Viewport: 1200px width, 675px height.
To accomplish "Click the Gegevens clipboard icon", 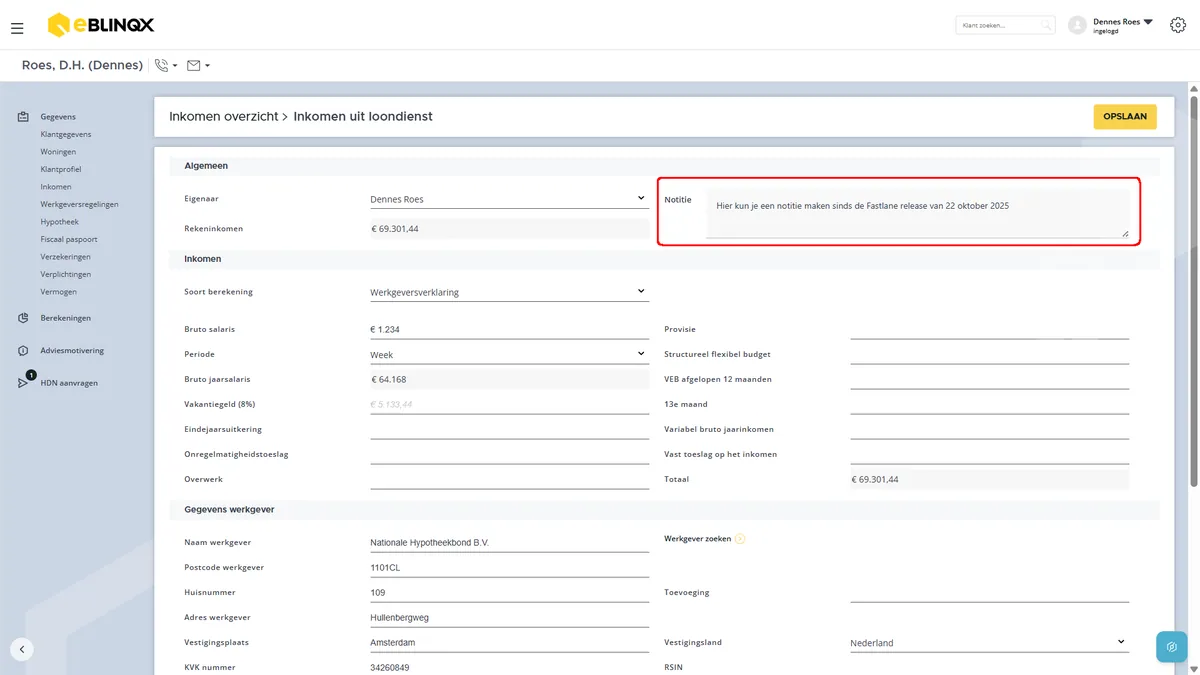I will (x=23, y=117).
